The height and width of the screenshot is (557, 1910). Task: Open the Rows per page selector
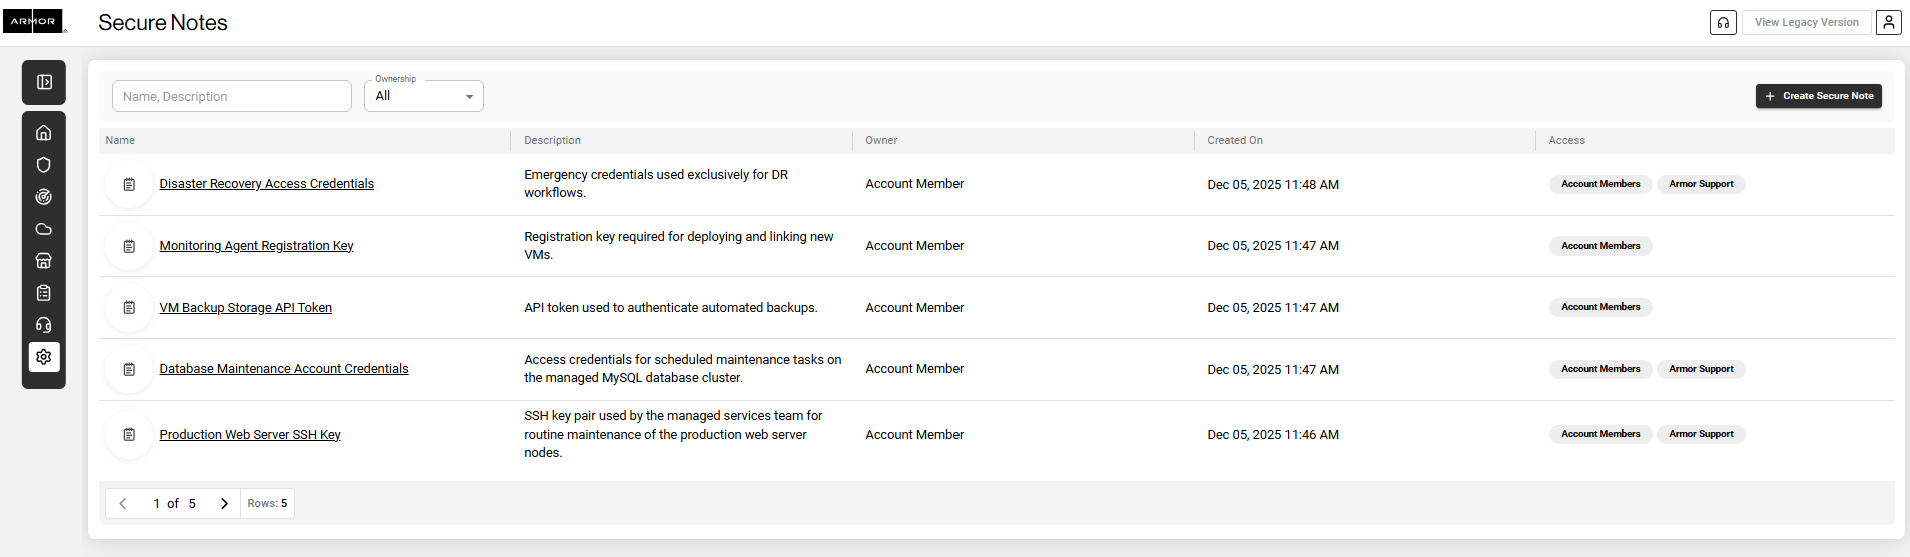(x=267, y=503)
